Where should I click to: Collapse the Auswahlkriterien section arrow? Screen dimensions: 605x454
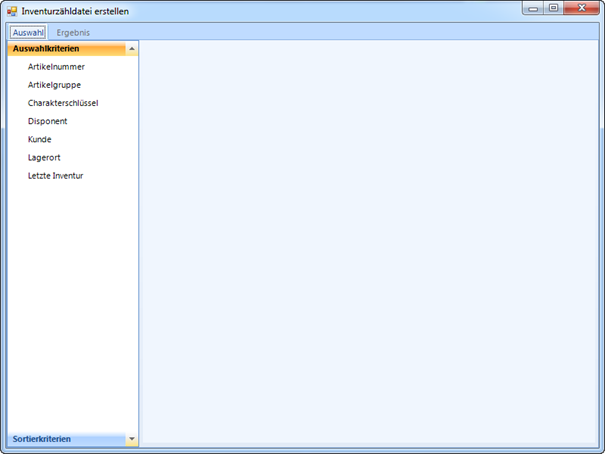132,49
